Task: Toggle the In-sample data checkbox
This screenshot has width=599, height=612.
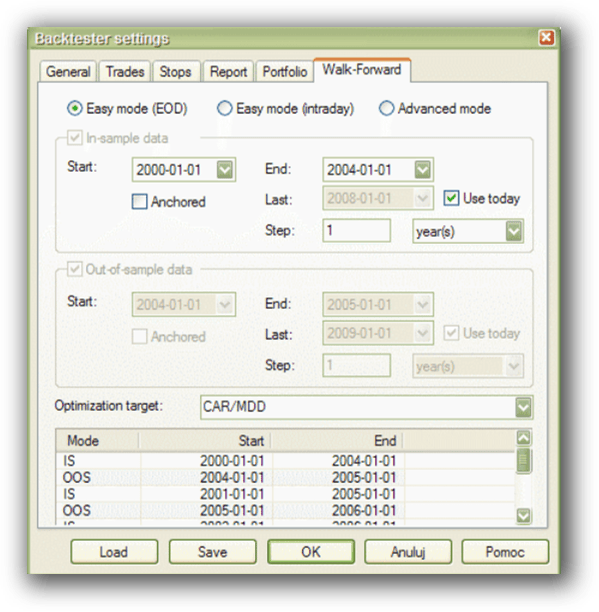Action: pyautogui.click(x=74, y=138)
